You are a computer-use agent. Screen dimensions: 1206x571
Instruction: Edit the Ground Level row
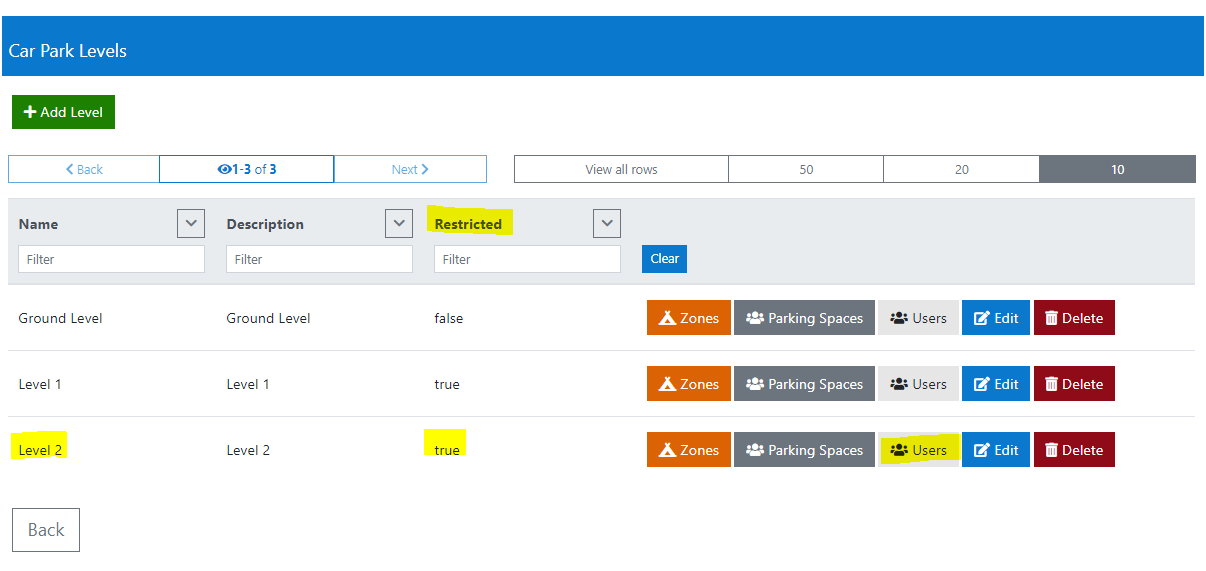tap(995, 318)
